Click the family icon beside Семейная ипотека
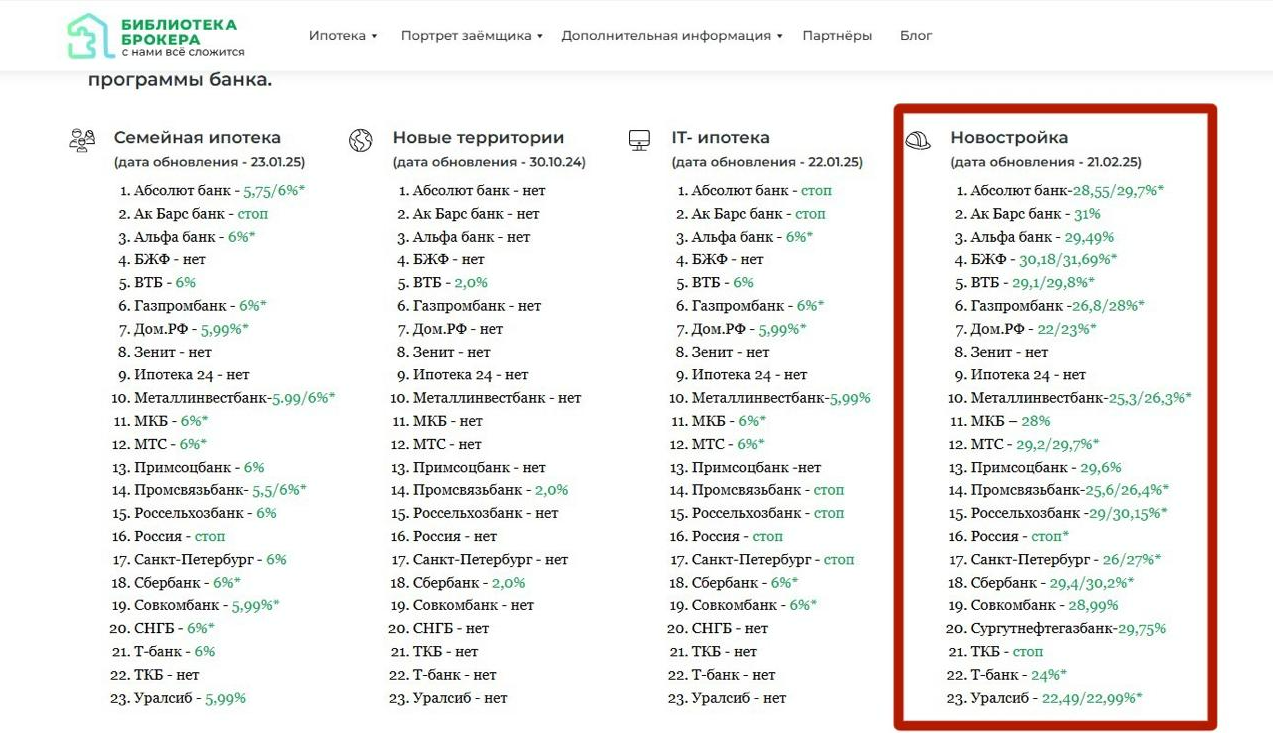 [82, 140]
